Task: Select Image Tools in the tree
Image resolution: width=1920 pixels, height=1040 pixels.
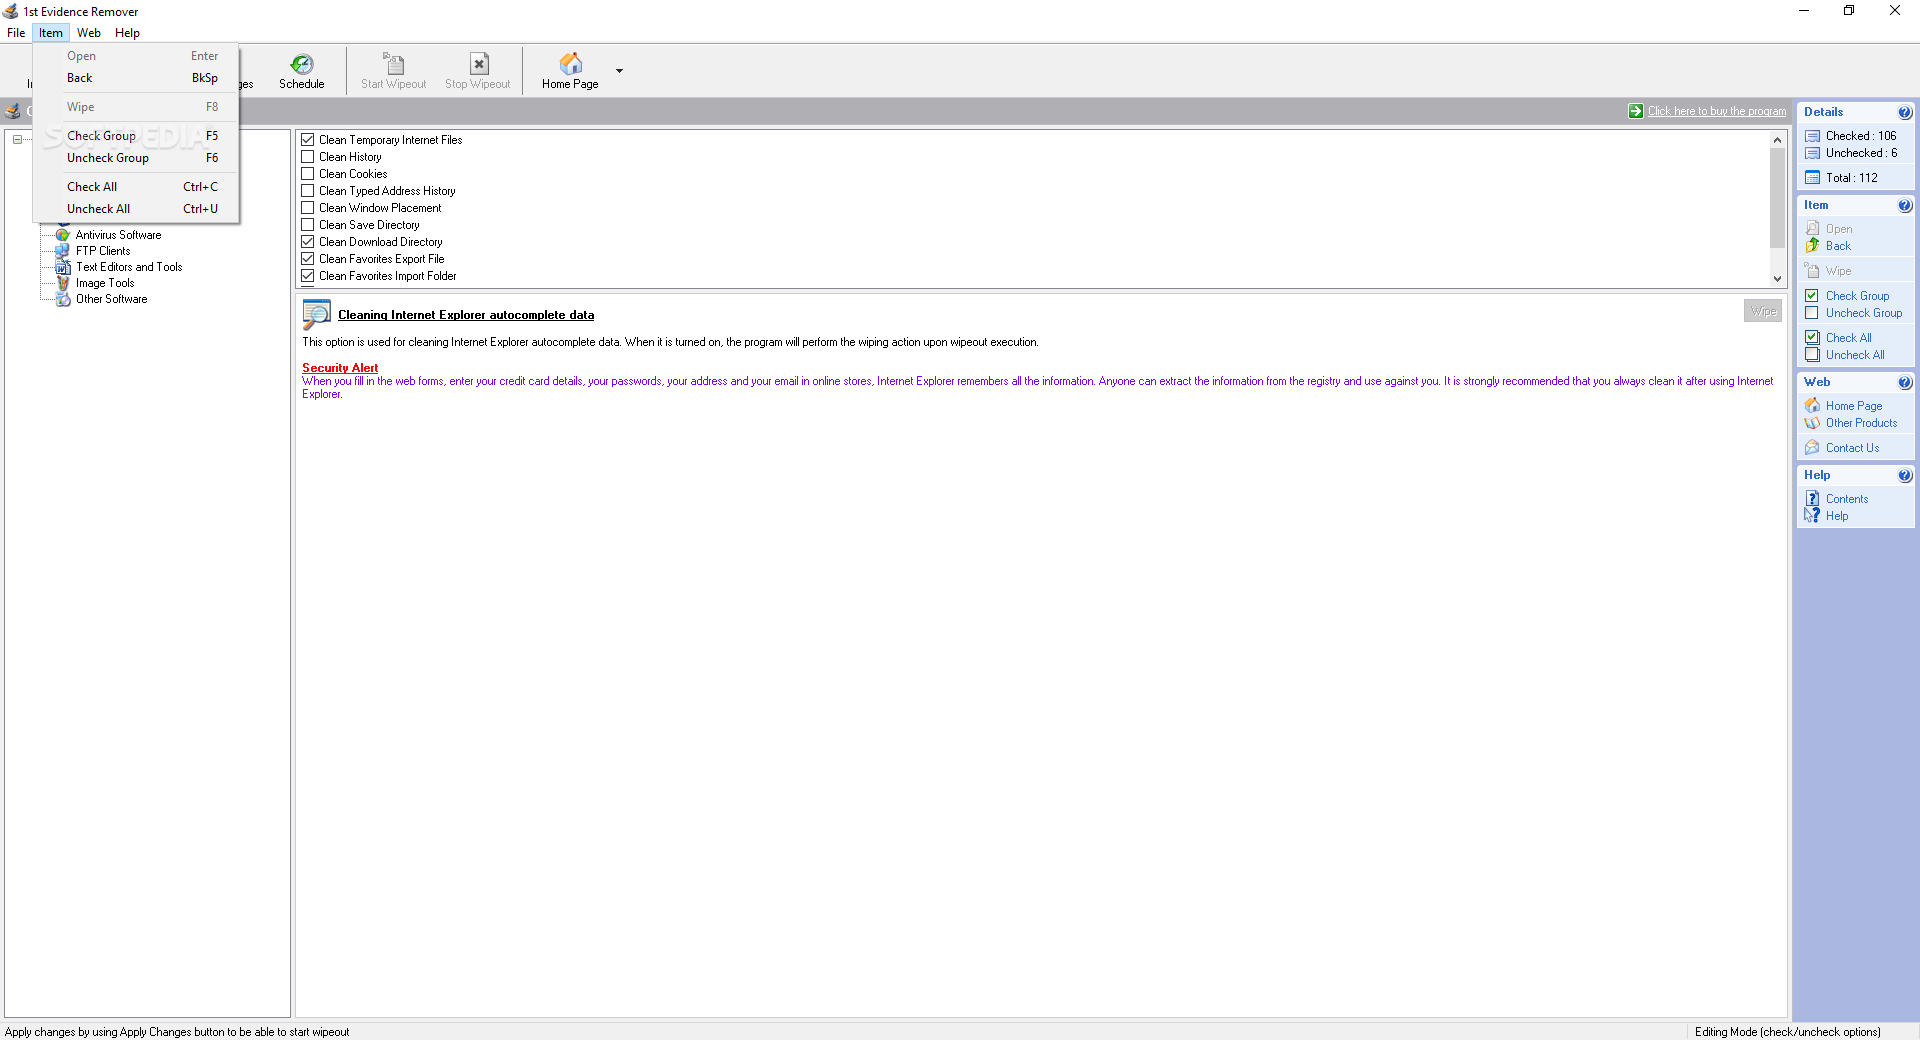Action: (x=105, y=283)
